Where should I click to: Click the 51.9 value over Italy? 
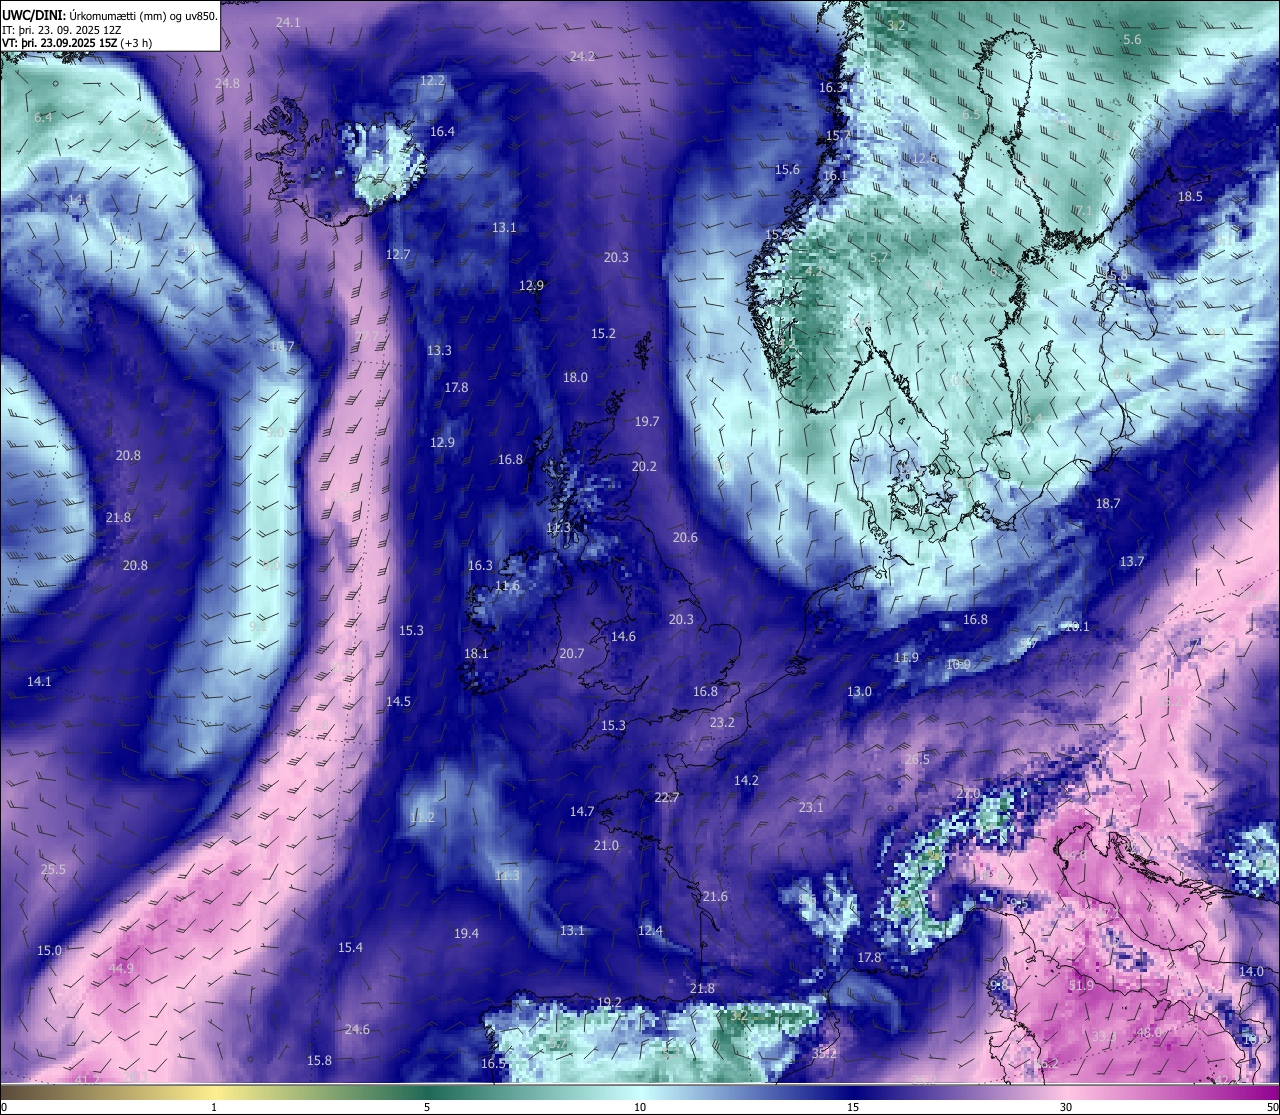tap(1081, 986)
